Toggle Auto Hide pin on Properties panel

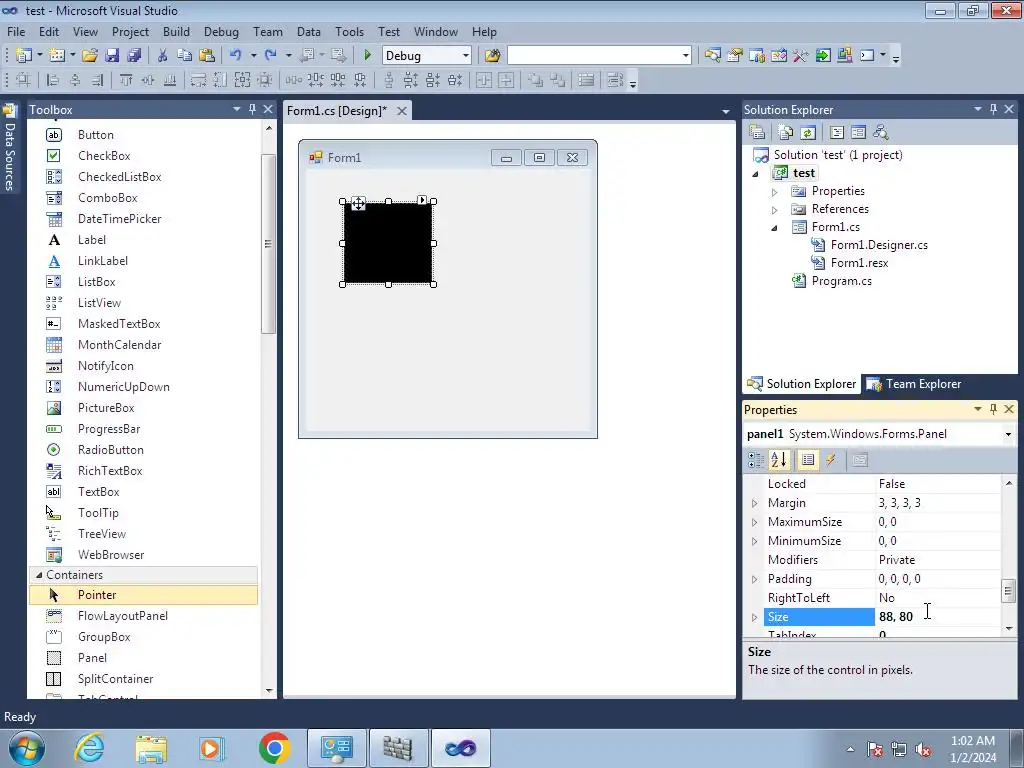click(x=993, y=409)
